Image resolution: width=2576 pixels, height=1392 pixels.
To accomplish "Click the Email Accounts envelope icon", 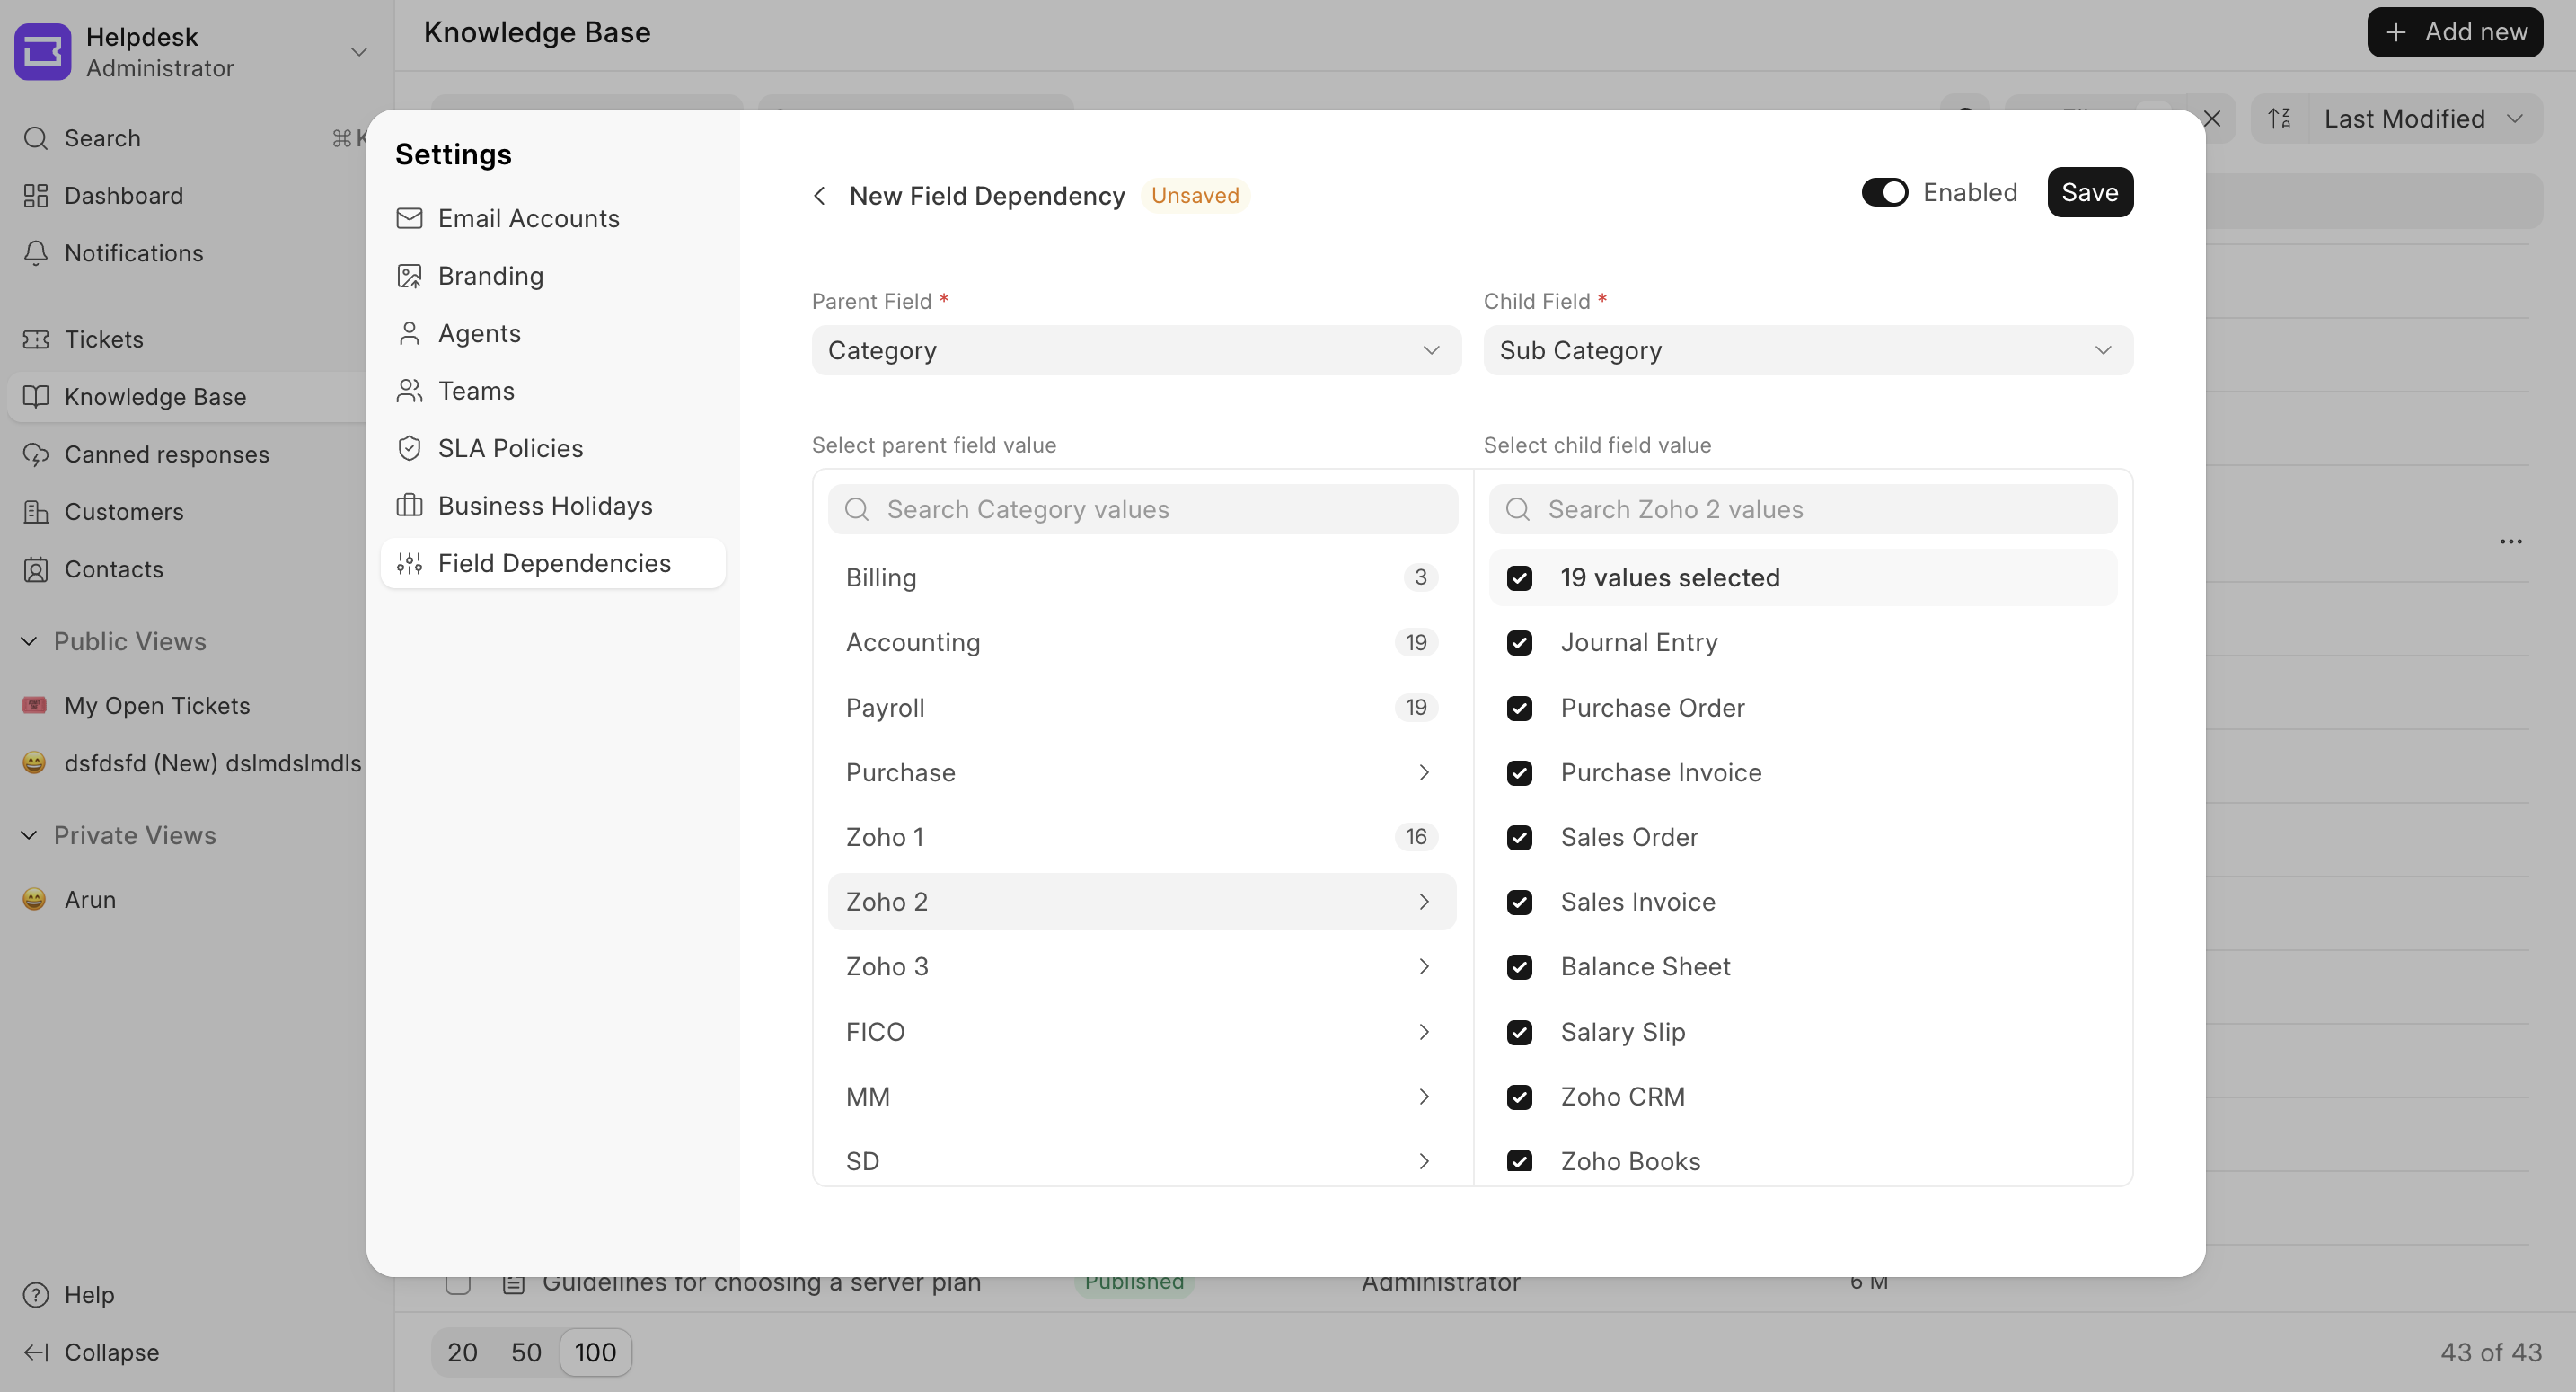I will pos(409,218).
